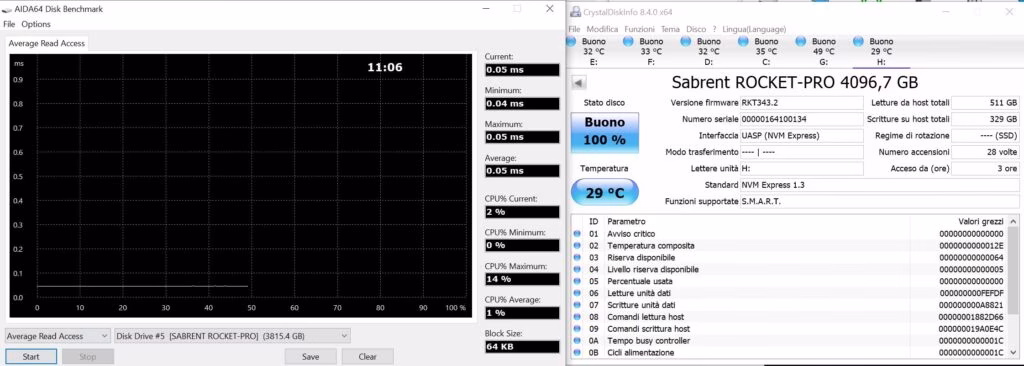Open the File menu in CrystalDiskInfo

click(574, 29)
